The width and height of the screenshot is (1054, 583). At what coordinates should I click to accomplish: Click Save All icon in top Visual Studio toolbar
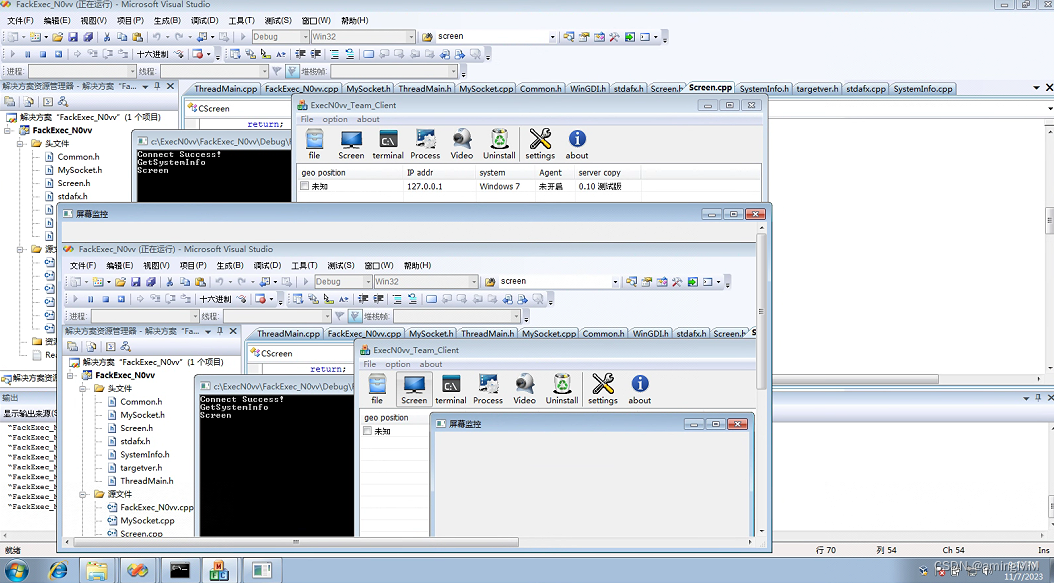[87, 37]
